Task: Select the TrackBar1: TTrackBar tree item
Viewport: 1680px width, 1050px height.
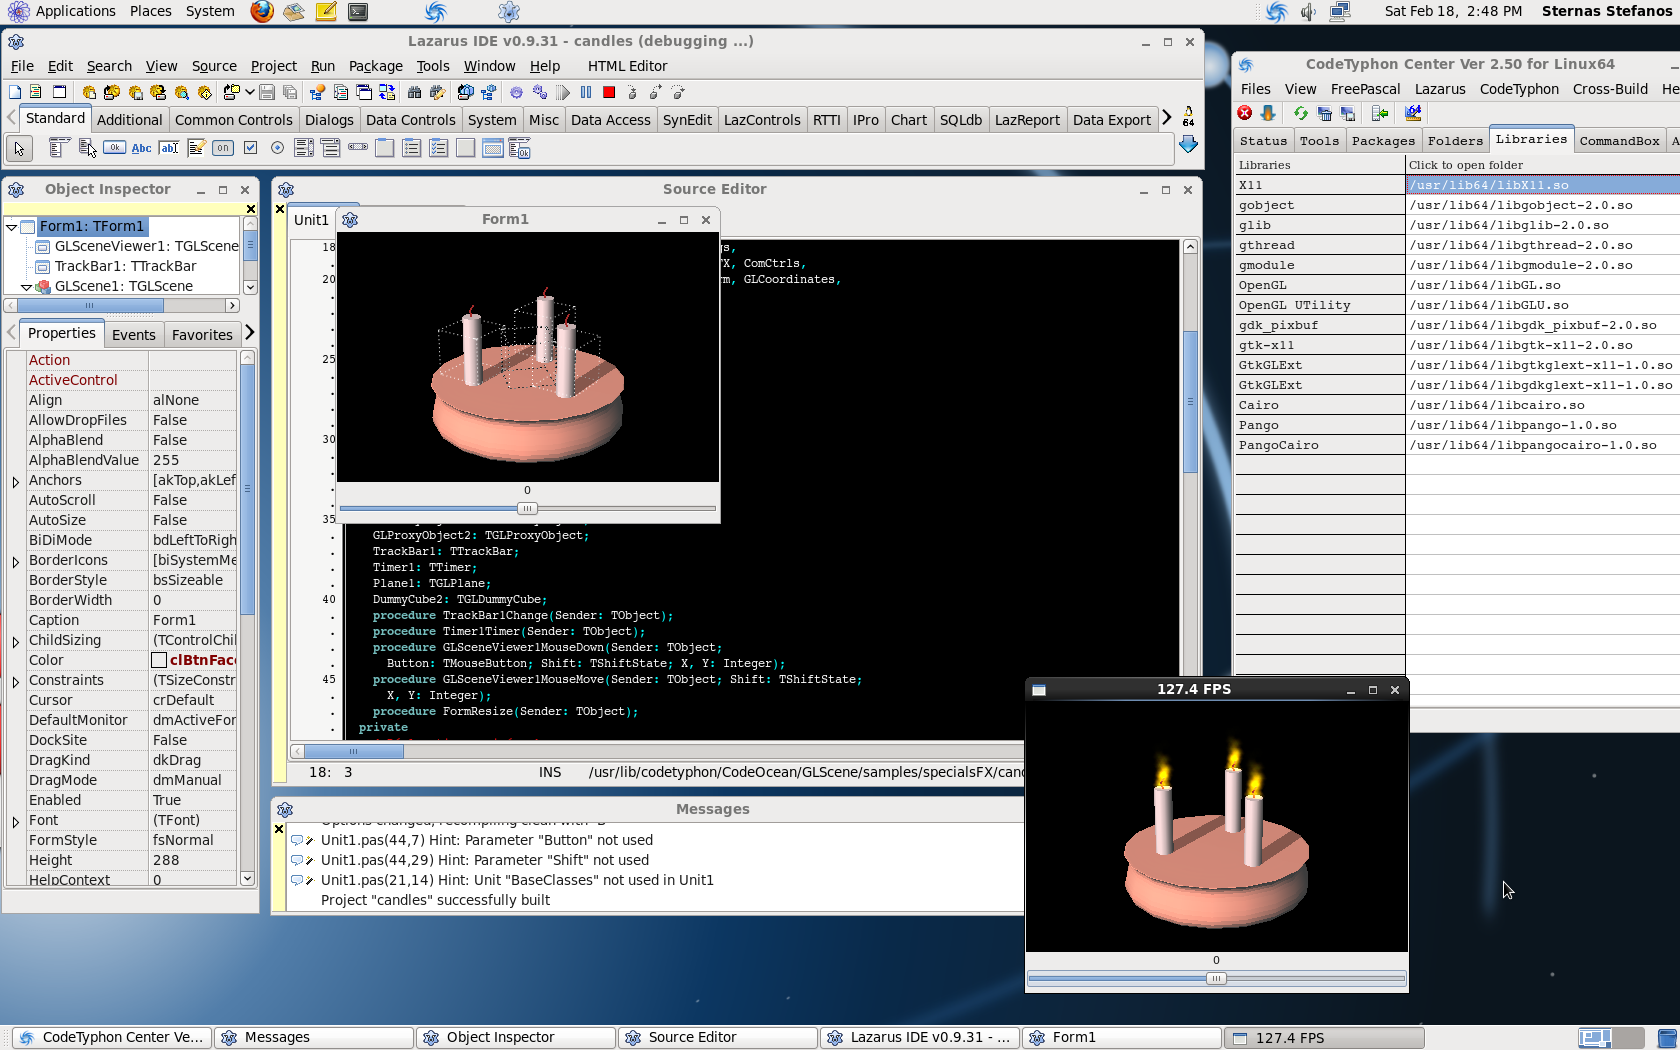Action: click(x=125, y=266)
